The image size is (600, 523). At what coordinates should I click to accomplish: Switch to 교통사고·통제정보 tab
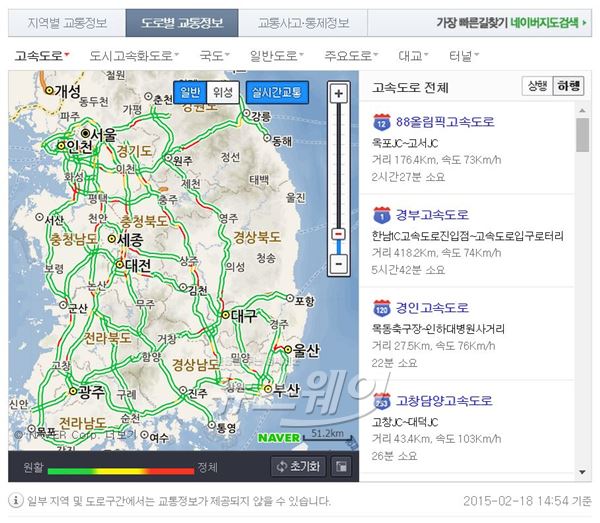click(x=303, y=23)
